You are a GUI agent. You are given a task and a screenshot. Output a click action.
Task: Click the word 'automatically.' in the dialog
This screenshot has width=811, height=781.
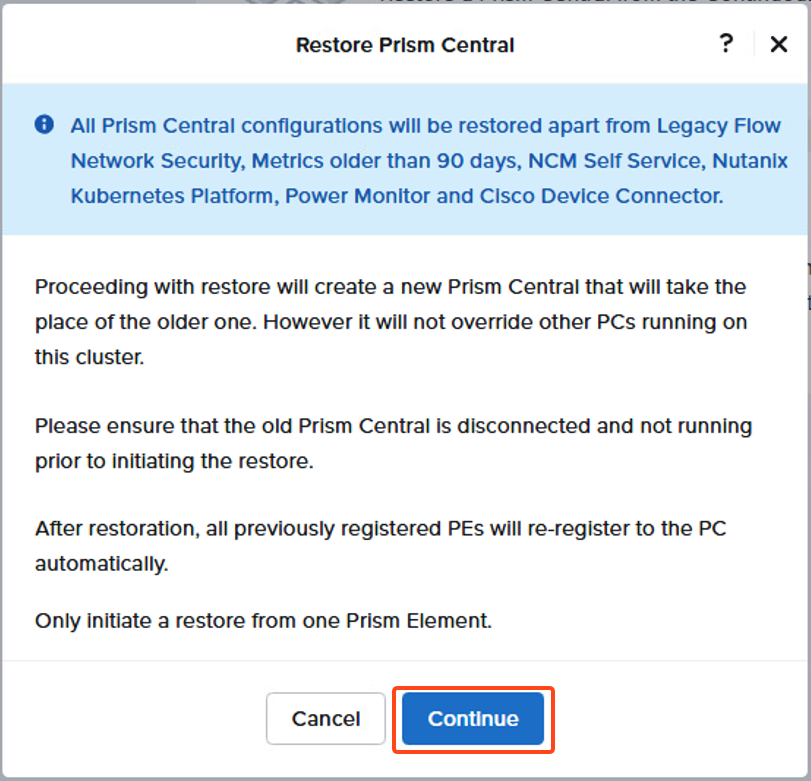pyautogui.click(x=101, y=563)
